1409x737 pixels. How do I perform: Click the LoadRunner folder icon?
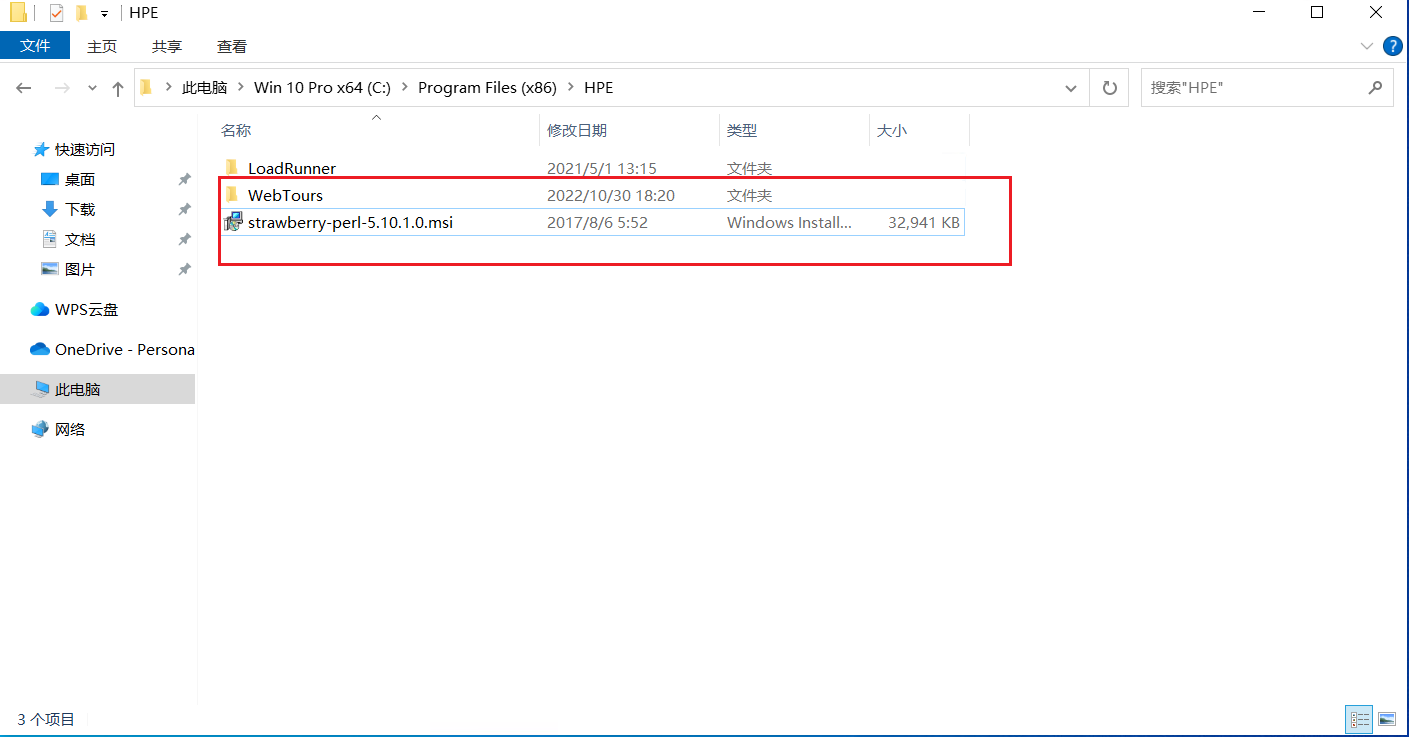click(x=232, y=168)
